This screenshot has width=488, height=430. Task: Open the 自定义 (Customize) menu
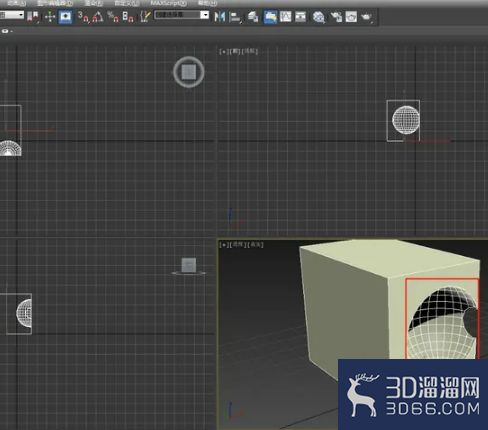point(127,3)
